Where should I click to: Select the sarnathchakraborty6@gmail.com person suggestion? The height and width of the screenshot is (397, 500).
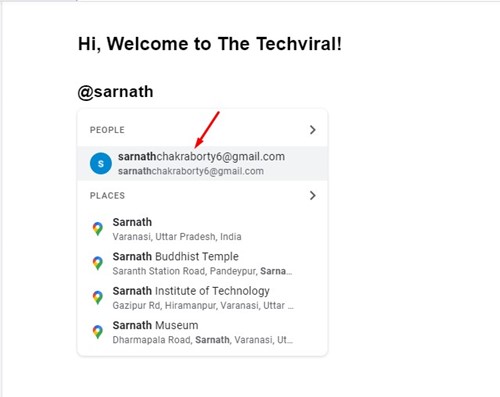(x=202, y=163)
